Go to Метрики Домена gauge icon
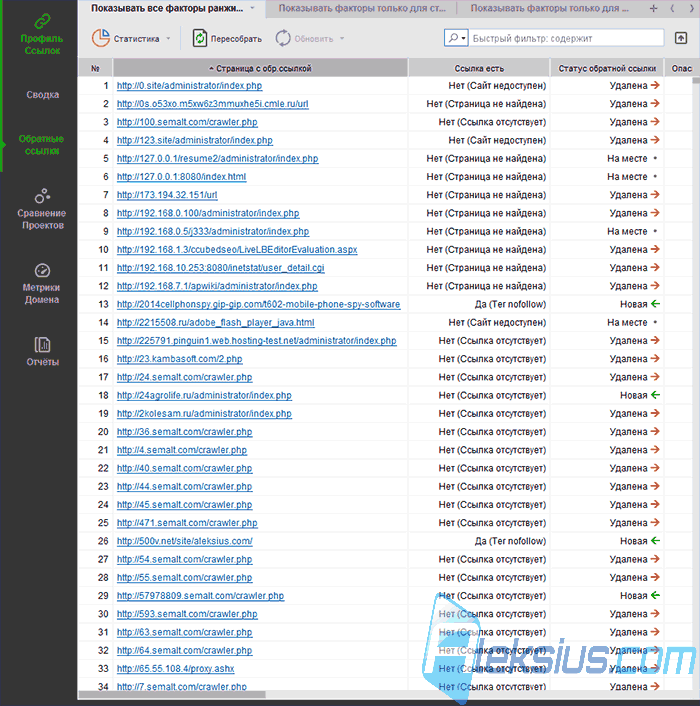Viewport: 700px width, 706px height. click(x=42, y=271)
